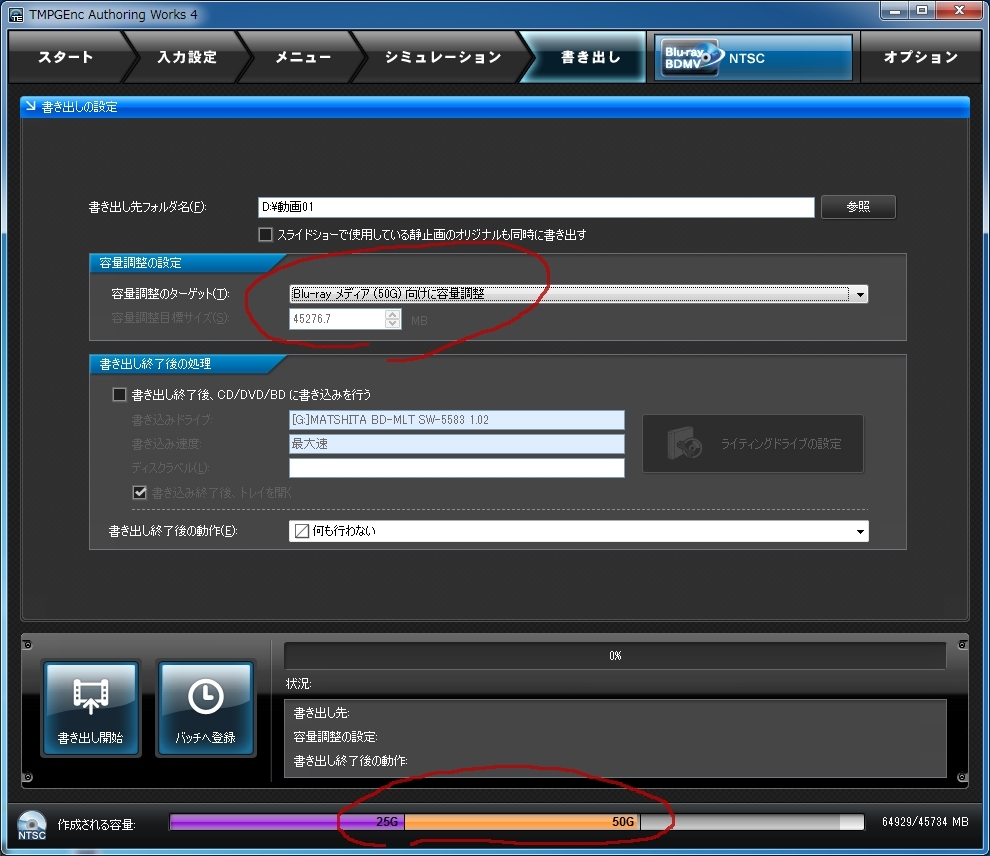Select the 書き出し tab
The height and width of the screenshot is (856, 990).
coord(590,57)
